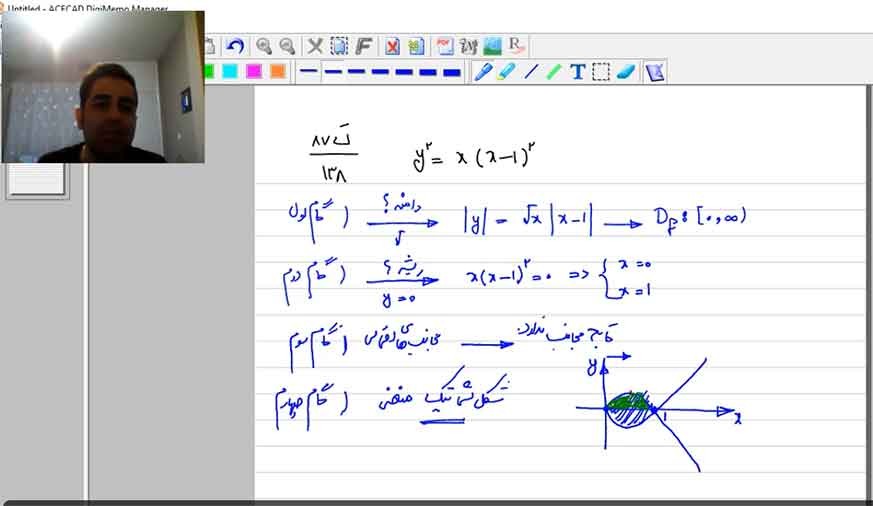Click the gray F font icon
The height and width of the screenshot is (506, 873).
(364, 46)
